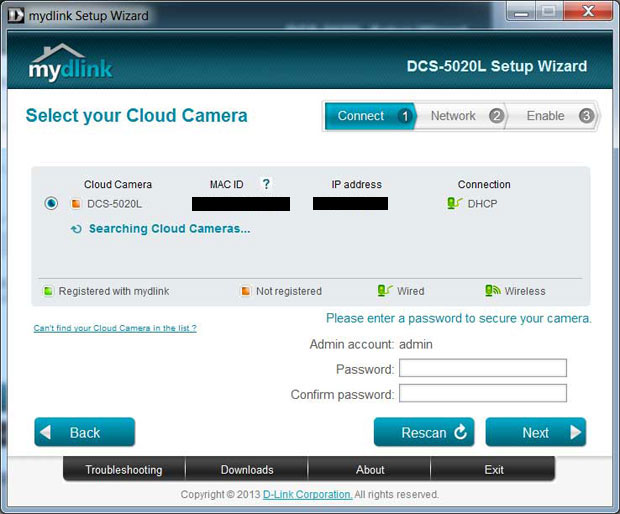
Task: Open the About section
Action: 370,469
